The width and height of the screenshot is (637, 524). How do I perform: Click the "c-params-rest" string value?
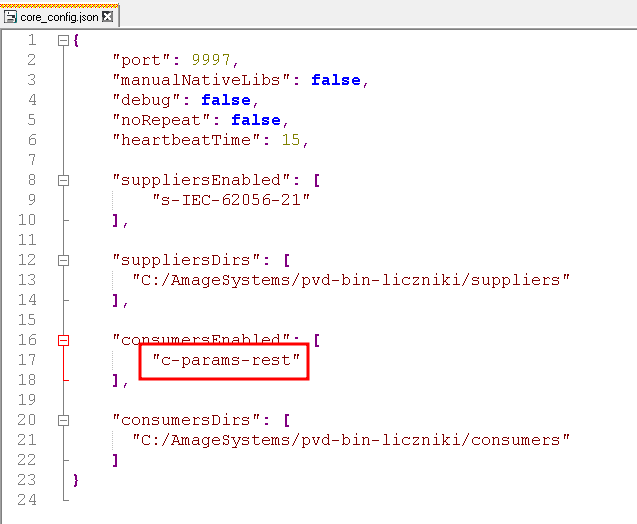click(x=226, y=360)
